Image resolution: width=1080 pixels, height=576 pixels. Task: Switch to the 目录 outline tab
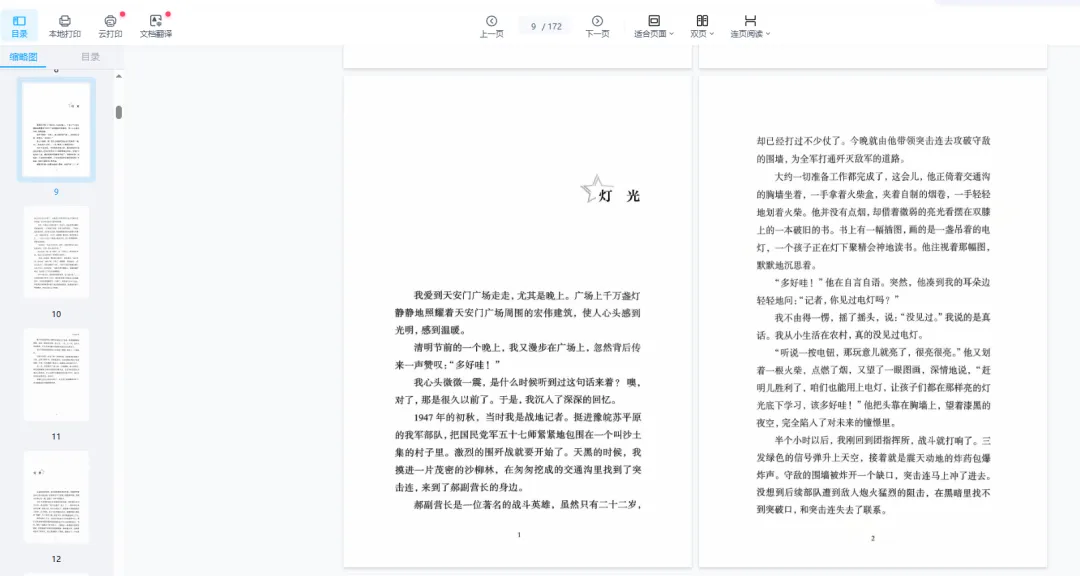point(91,57)
